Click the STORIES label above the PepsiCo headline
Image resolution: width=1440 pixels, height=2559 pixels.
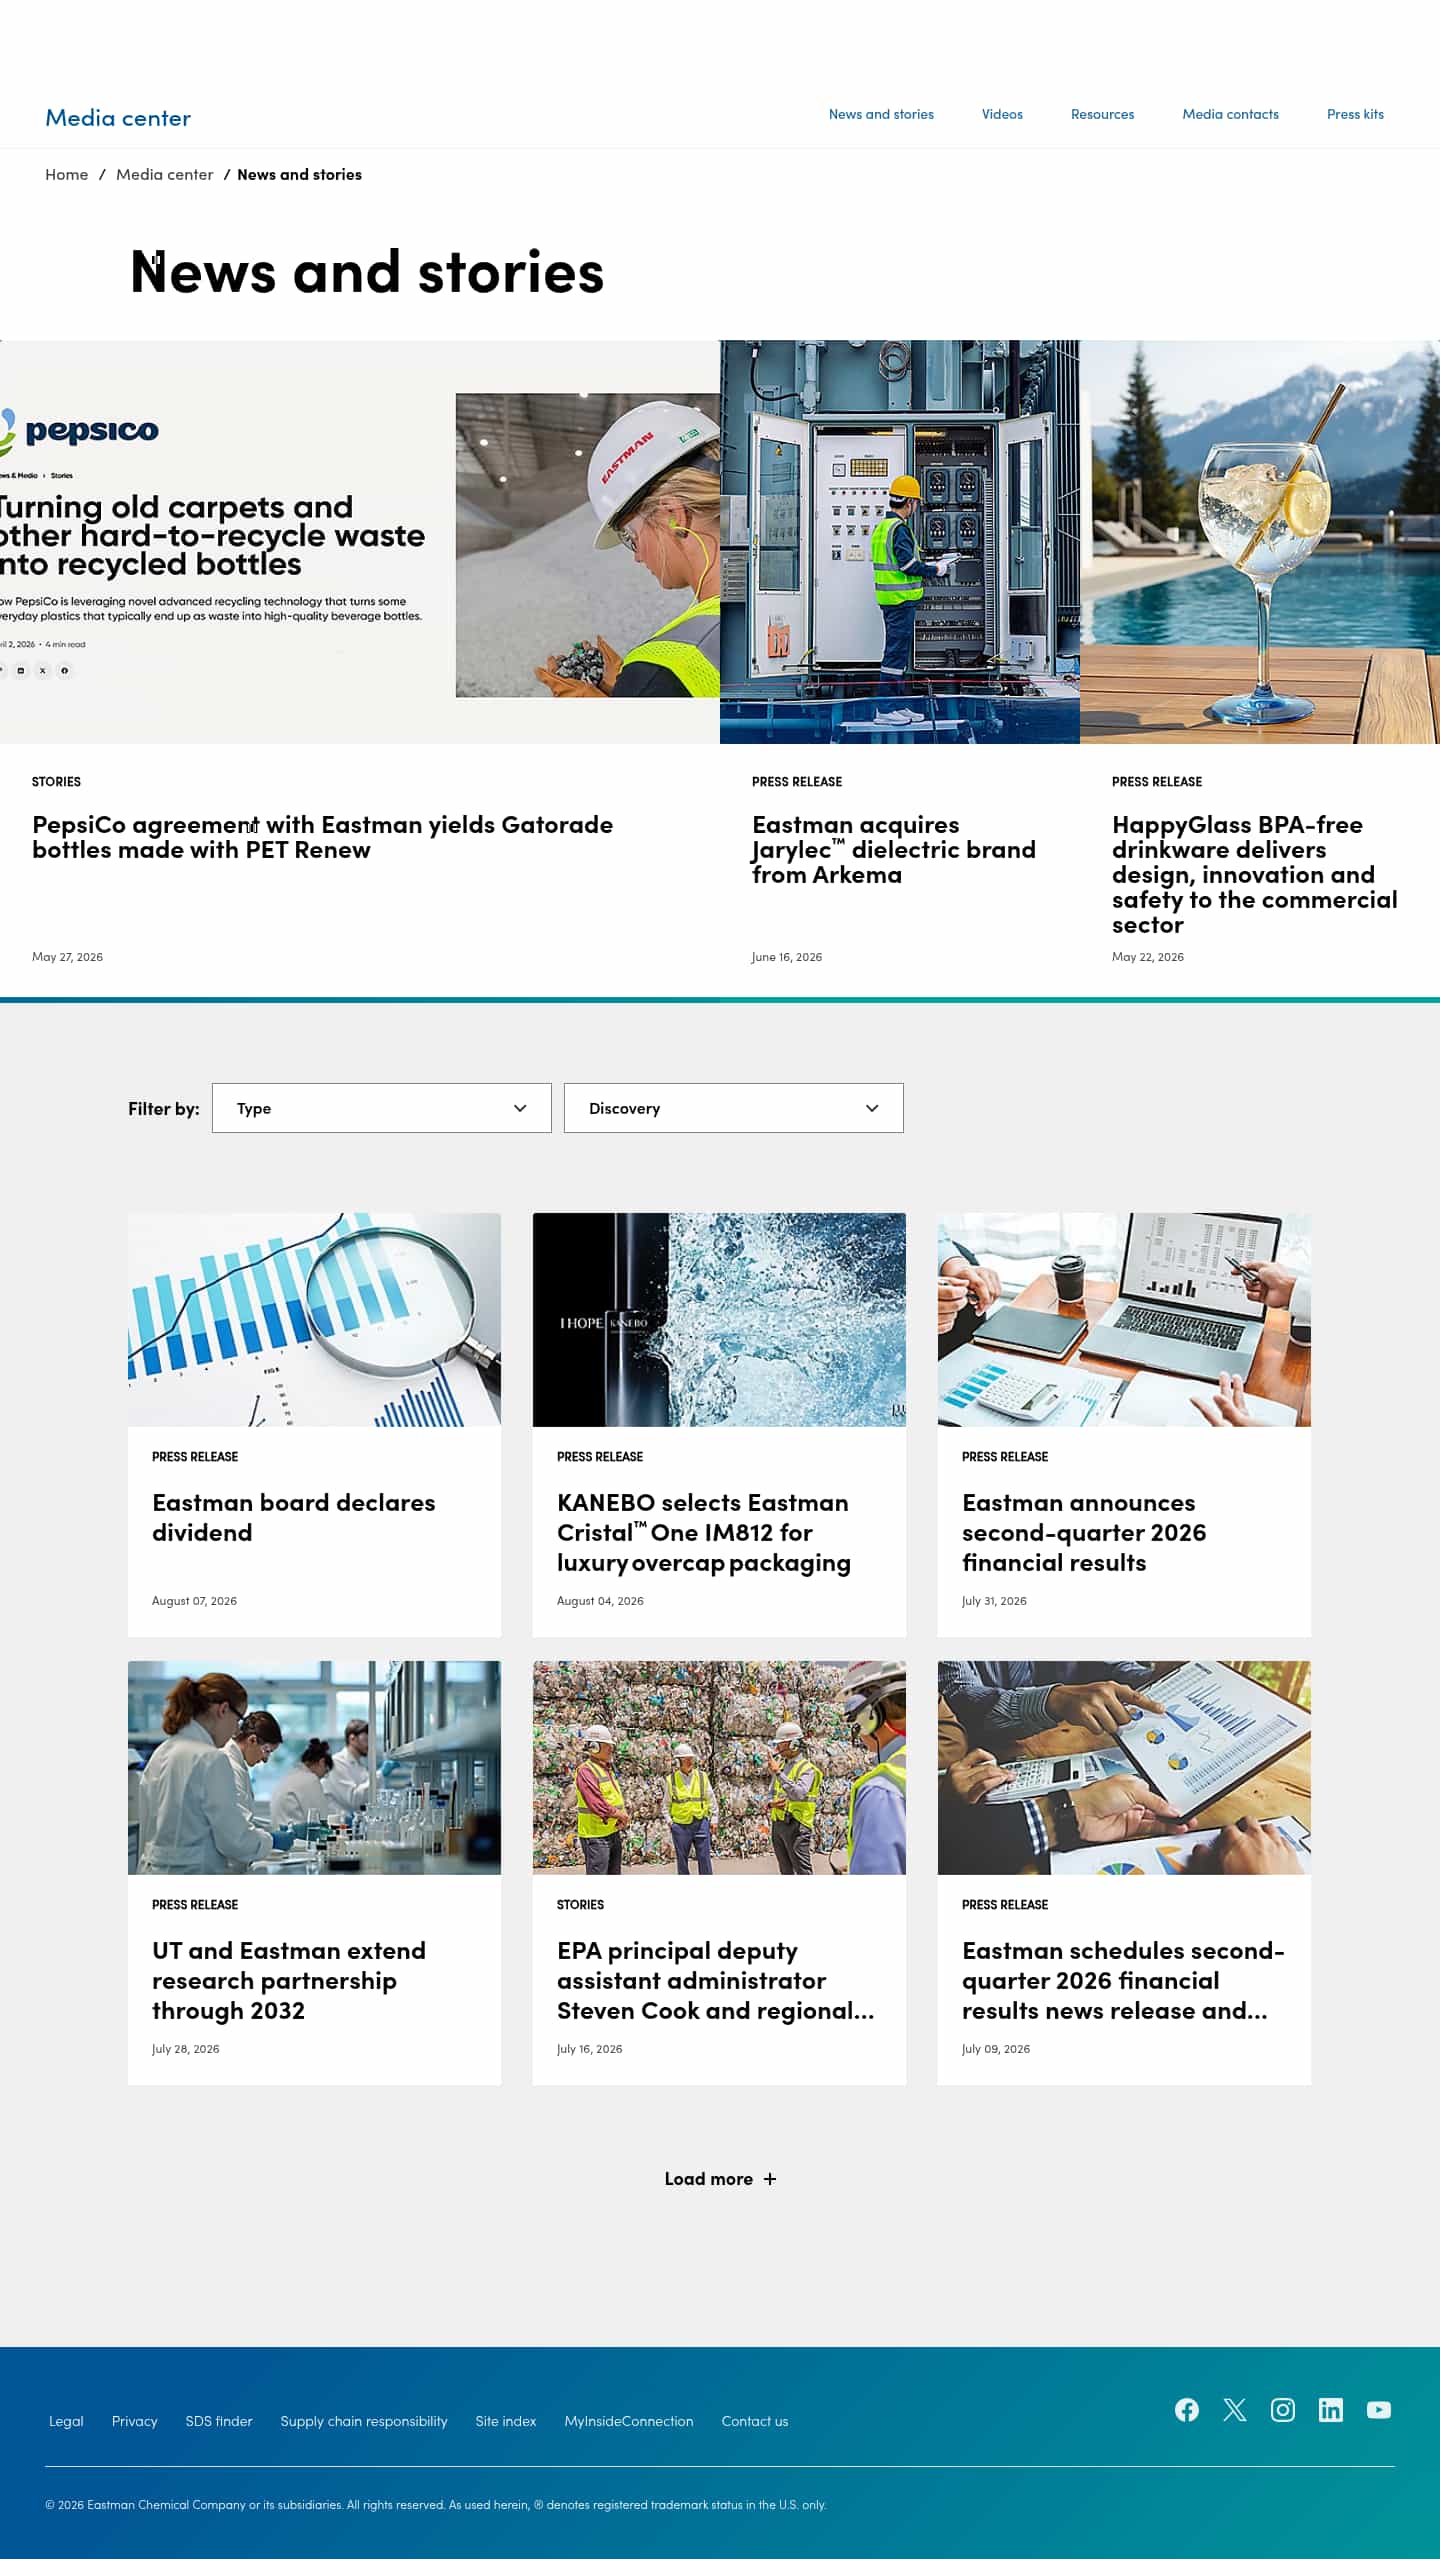click(x=56, y=782)
